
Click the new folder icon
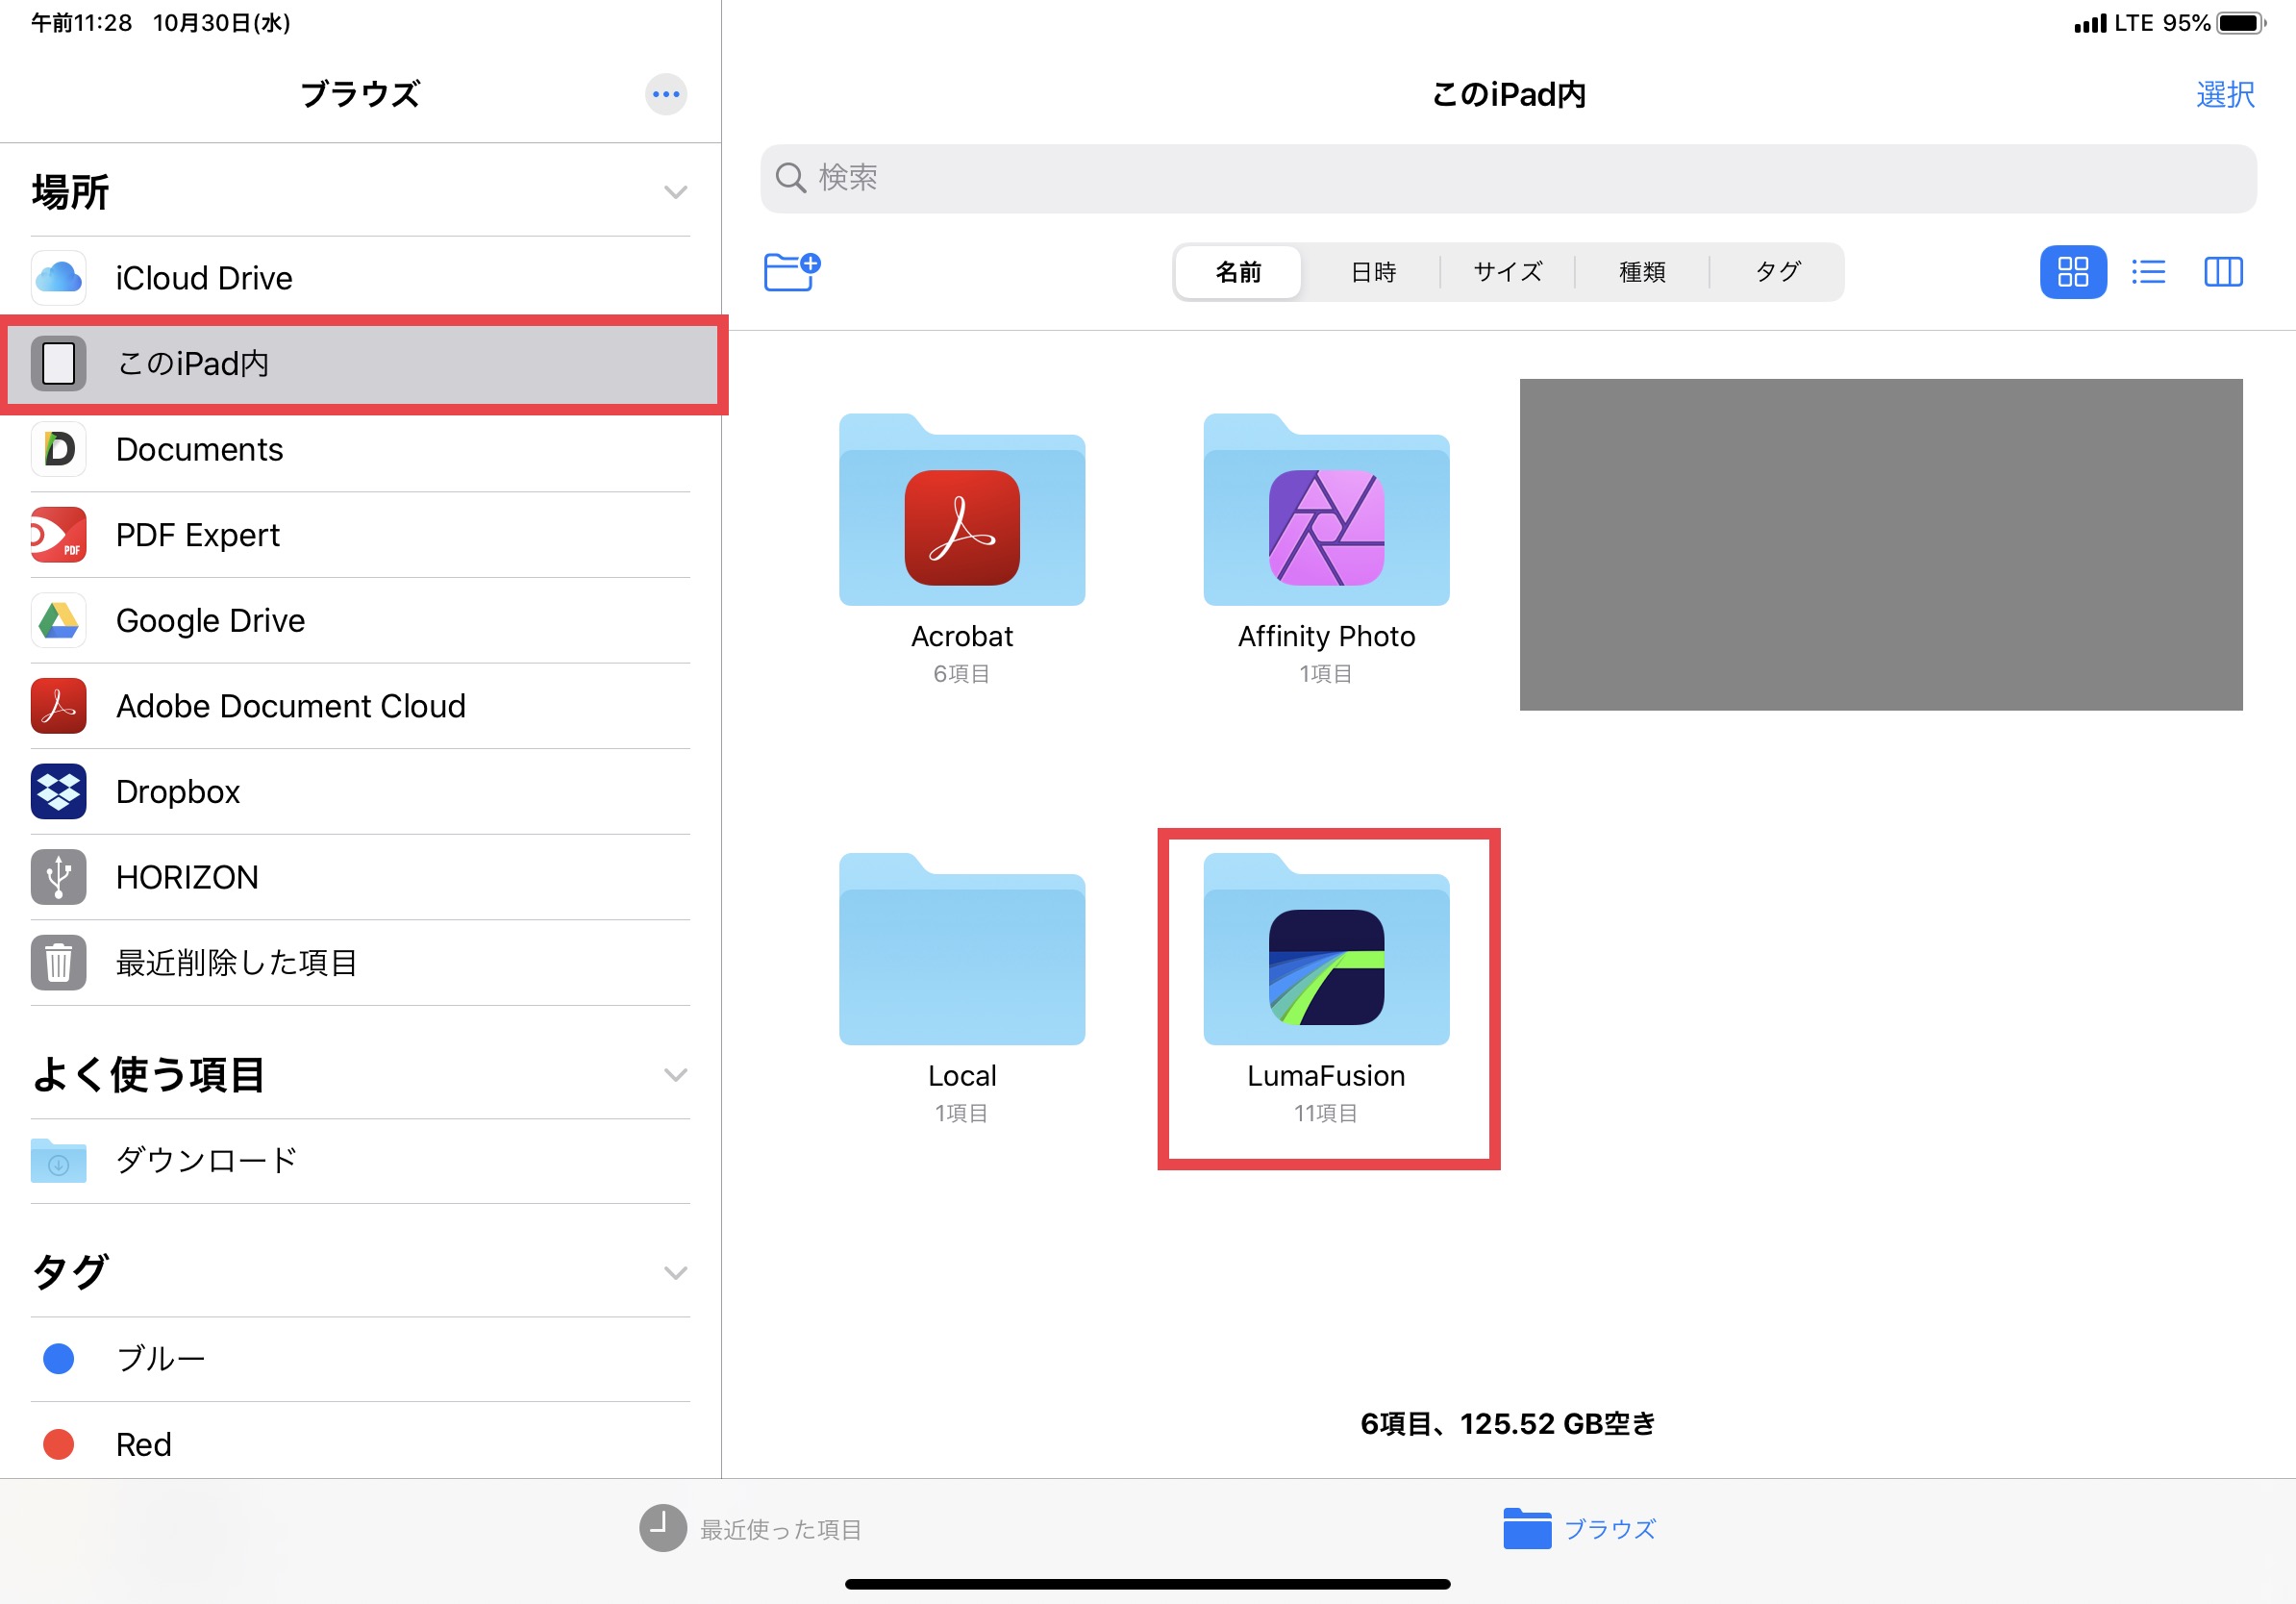pyautogui.click(x=791, y=271)
